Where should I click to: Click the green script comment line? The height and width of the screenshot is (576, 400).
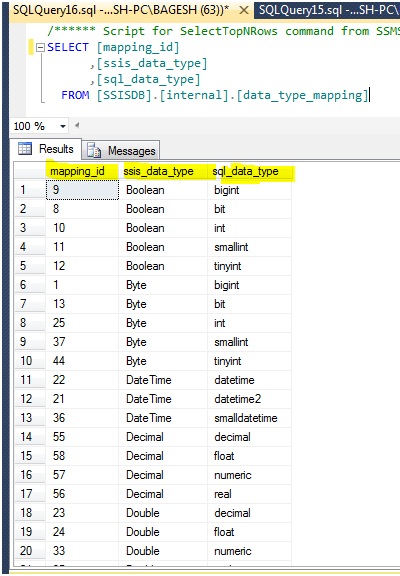pyautogui.click(x=223, y=31)
